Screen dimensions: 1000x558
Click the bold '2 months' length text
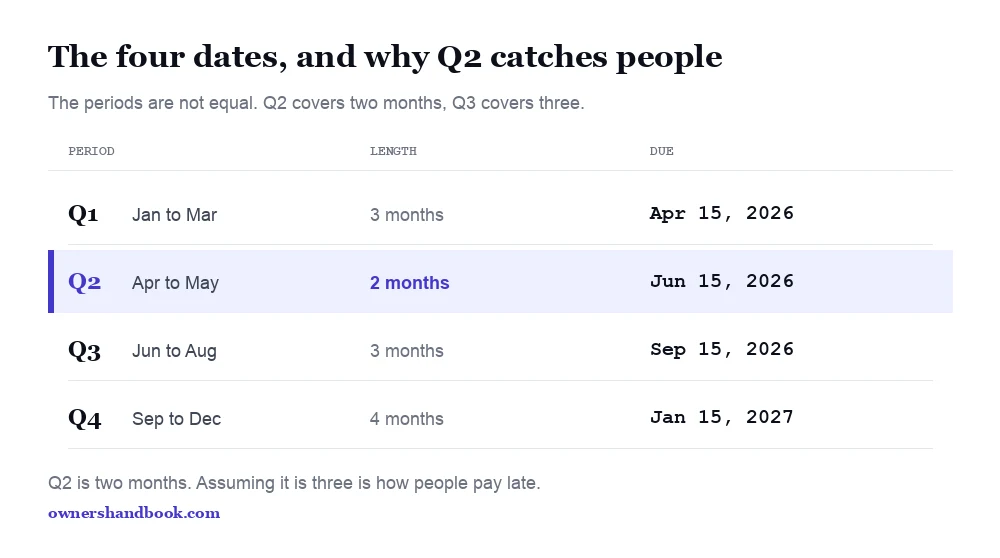[x=409, y=283]
